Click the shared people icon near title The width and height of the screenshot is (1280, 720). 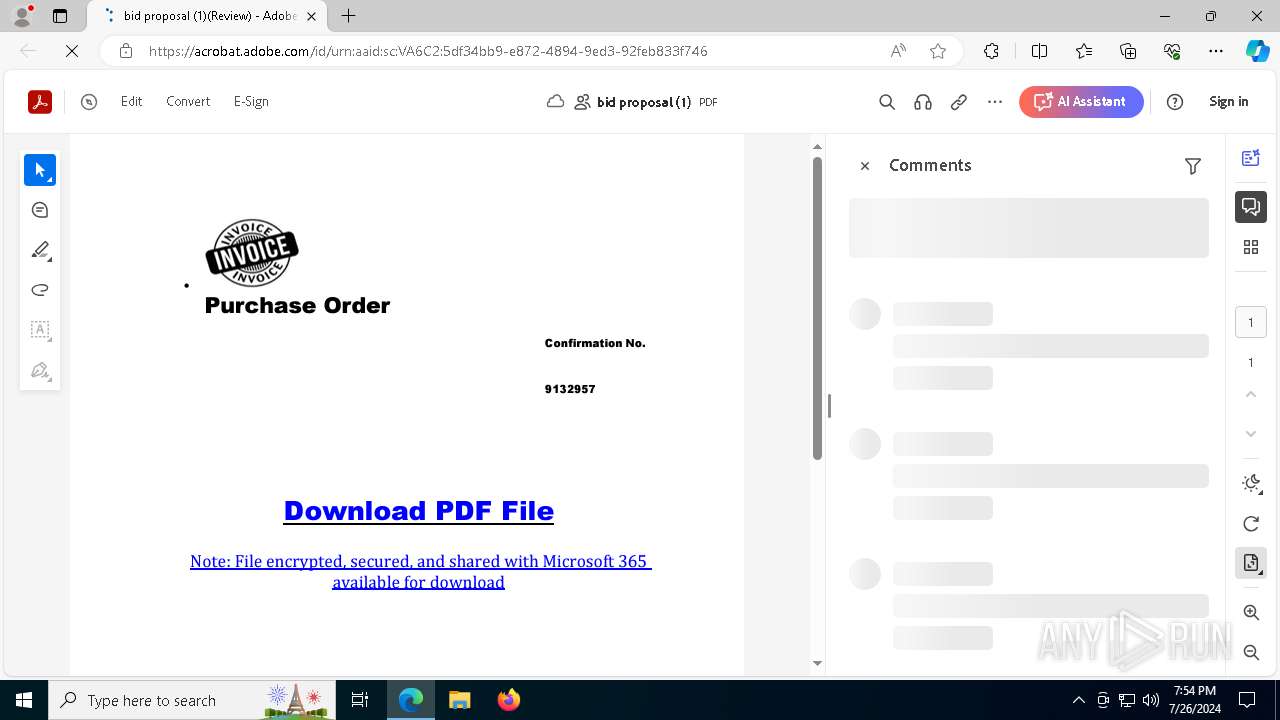pos(582,102)
